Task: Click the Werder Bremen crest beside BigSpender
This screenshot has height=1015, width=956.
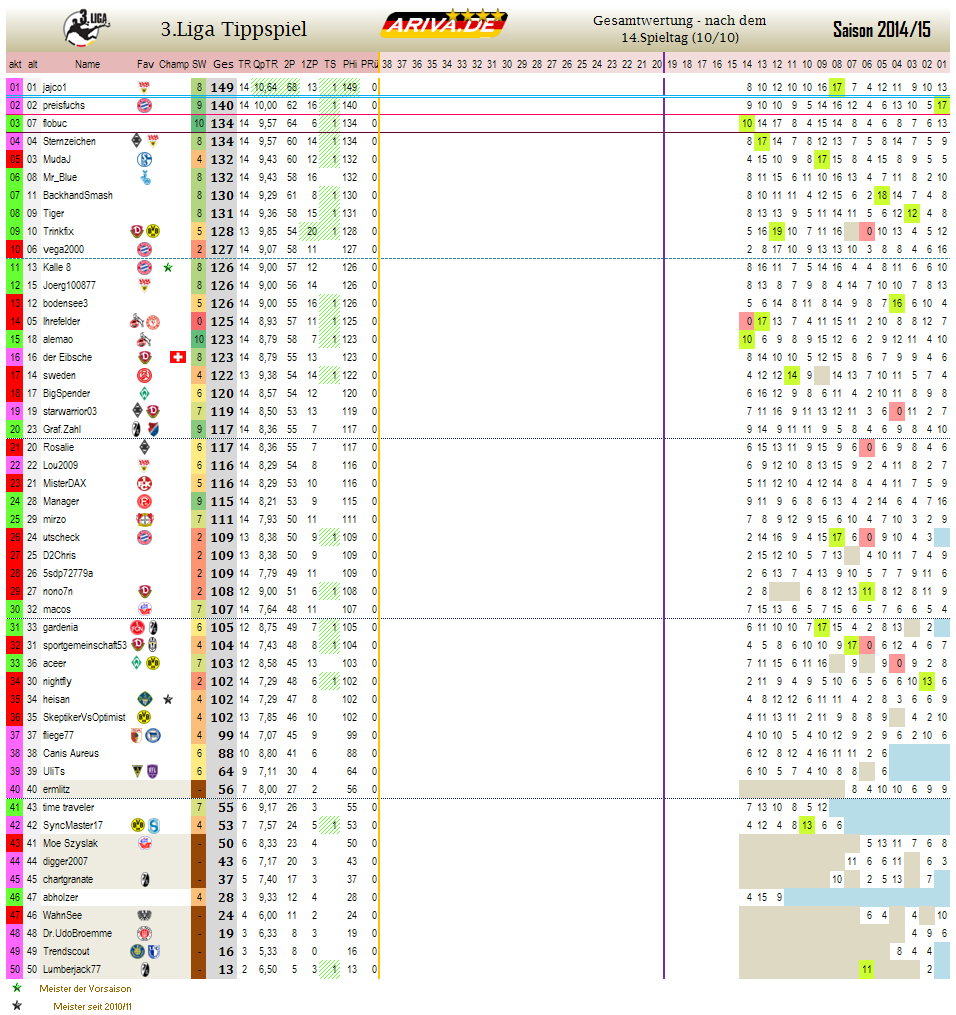Action: coord(144,394)
